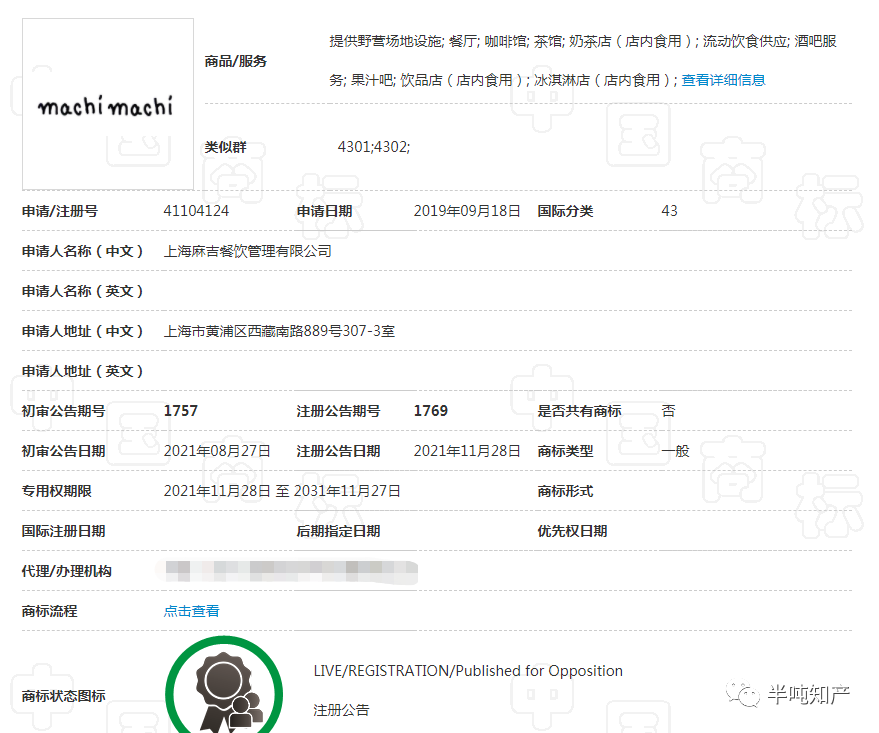The image size is (879, 733).
Task: Select preliminary announcement date 2021年08月27日
Action: (x=217, y=451)
